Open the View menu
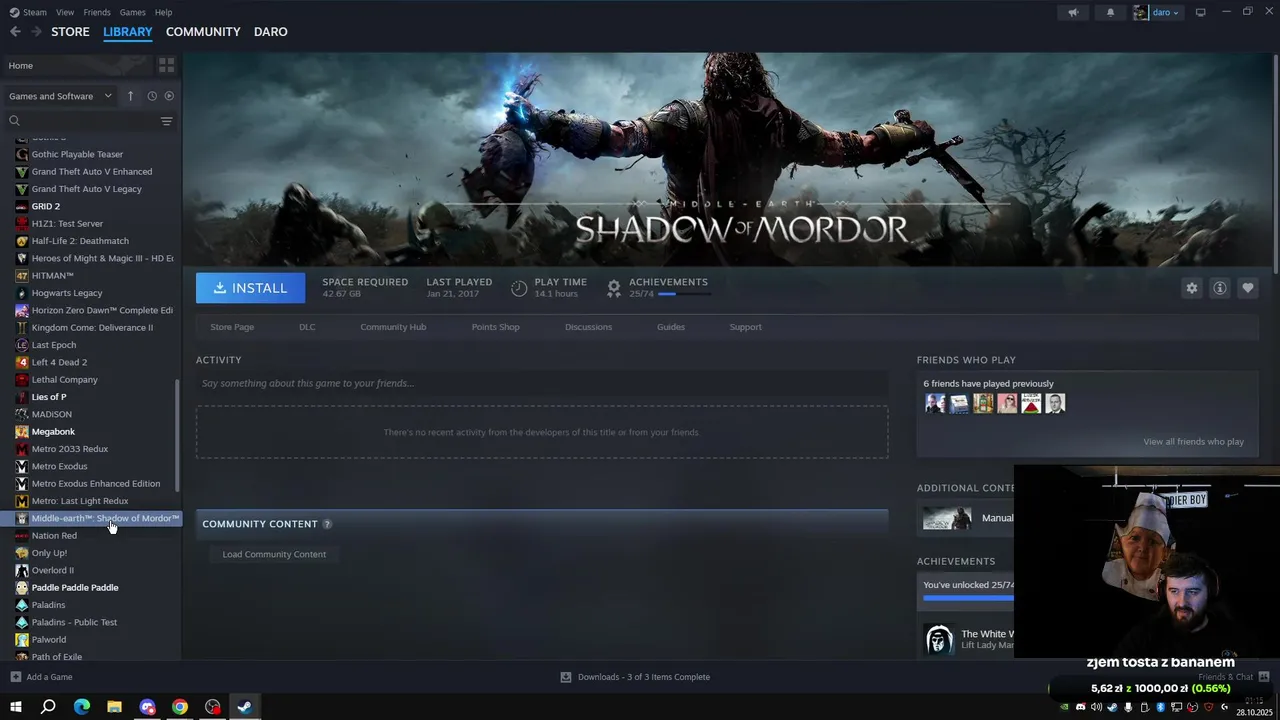Image resolution: width=1280 pixels, height=720 pixels. coord(65,12)
